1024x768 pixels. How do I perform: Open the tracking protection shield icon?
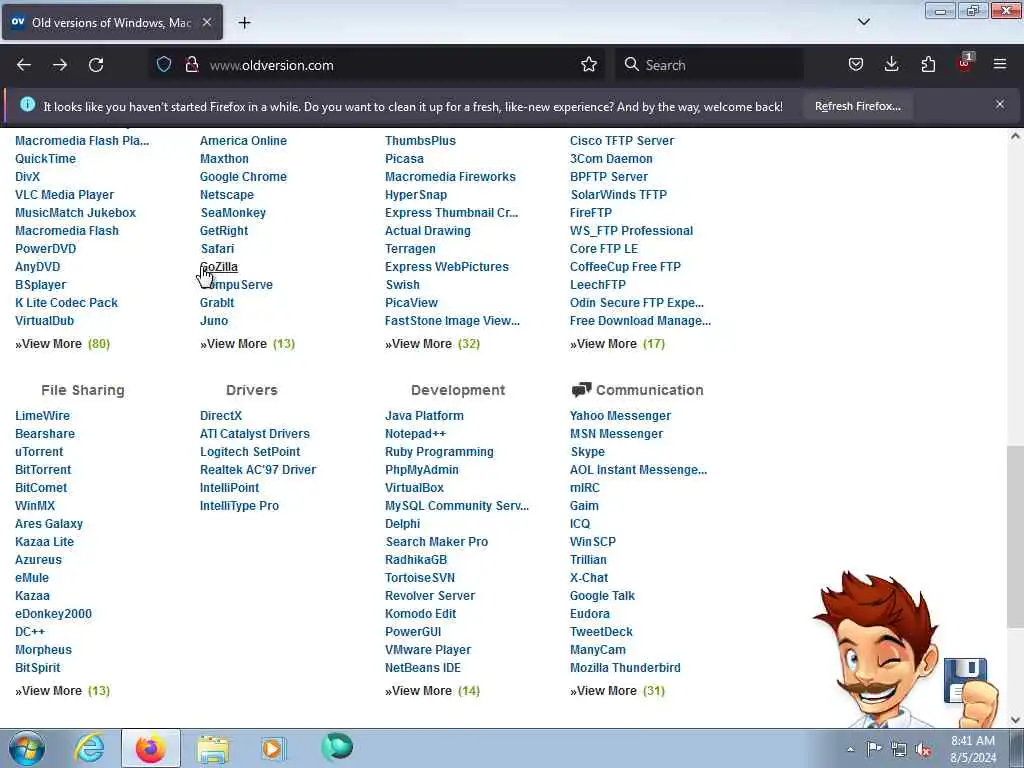click(164, 65)
